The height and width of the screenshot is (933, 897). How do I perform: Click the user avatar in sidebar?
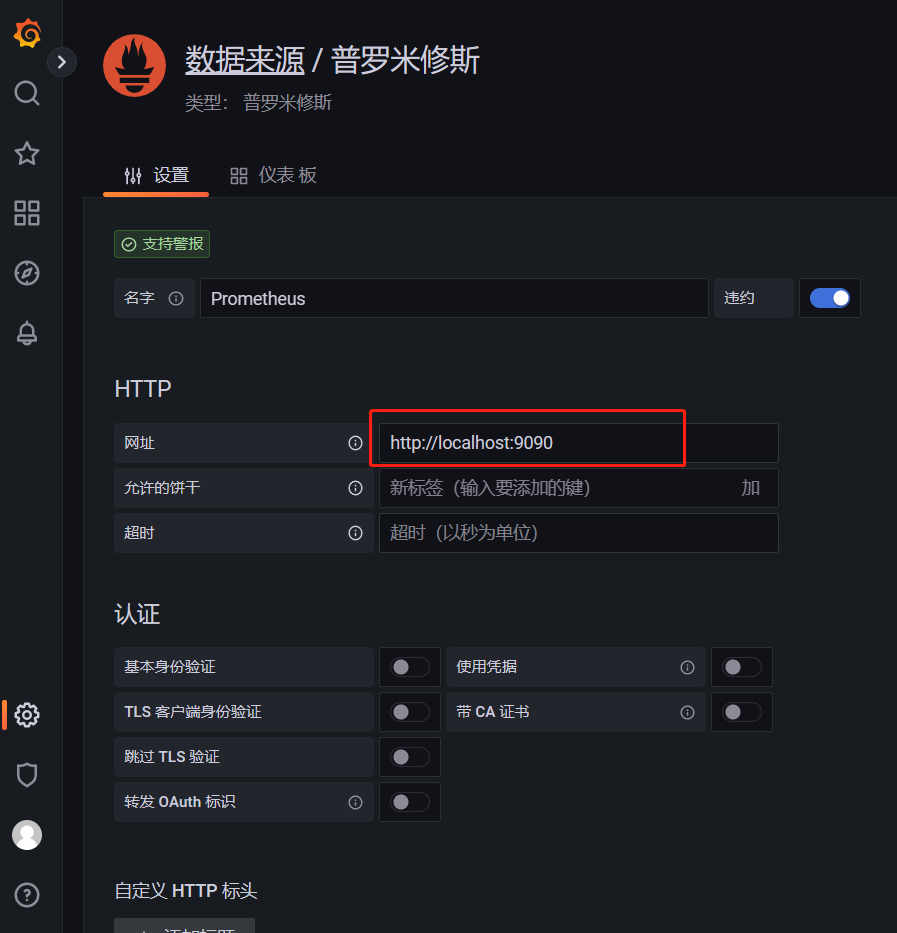27,835
